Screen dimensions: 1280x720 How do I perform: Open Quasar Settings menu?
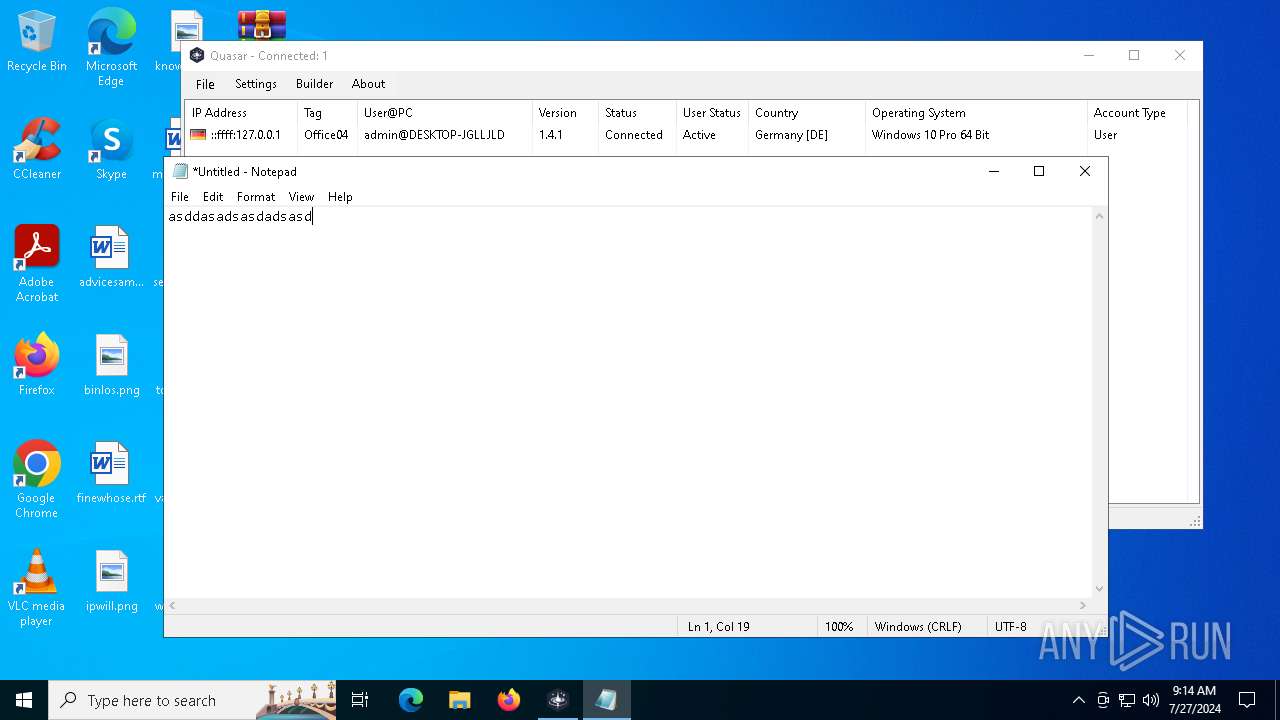coord(256,84)
